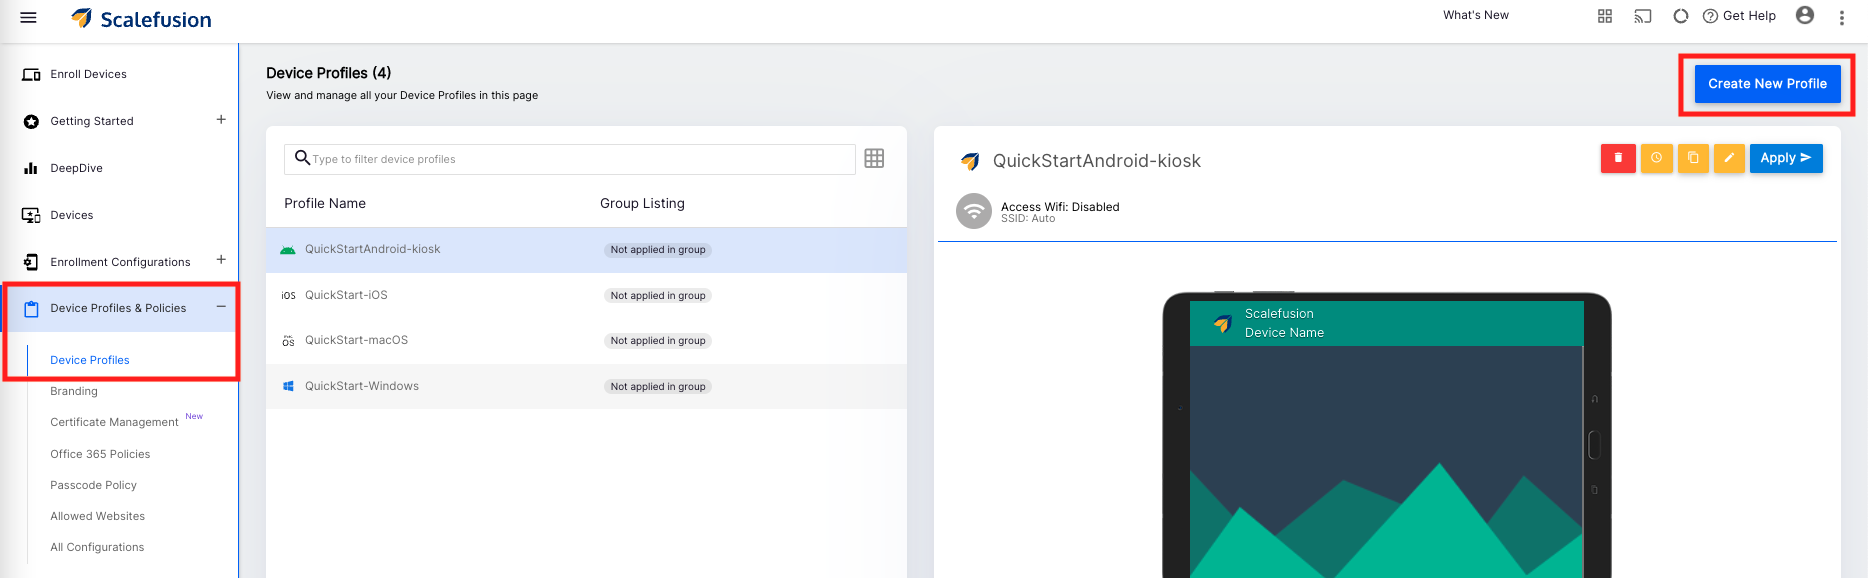Click the Windows icon beside QuickStart-Windows
The image size is (1868, 578).
(288, 386)
